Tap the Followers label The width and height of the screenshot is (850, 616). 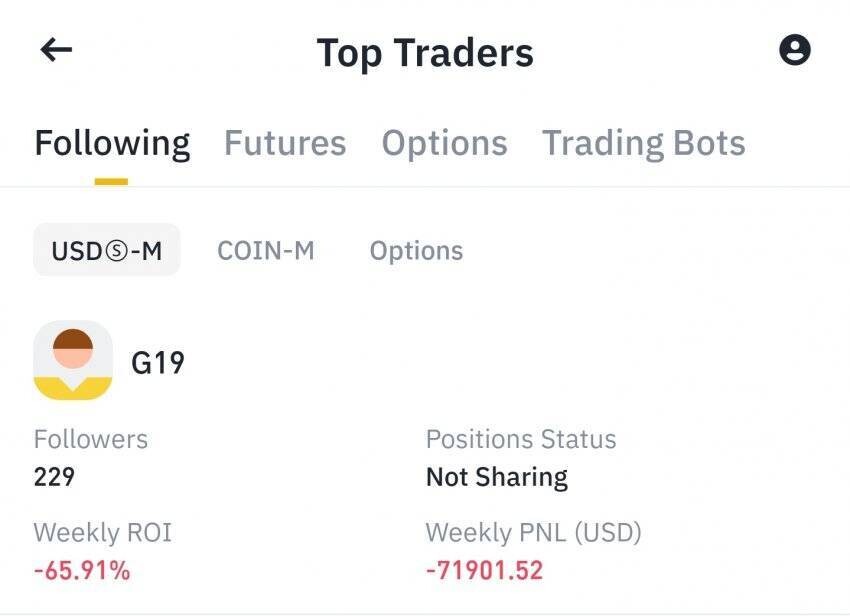coord(91,439)
